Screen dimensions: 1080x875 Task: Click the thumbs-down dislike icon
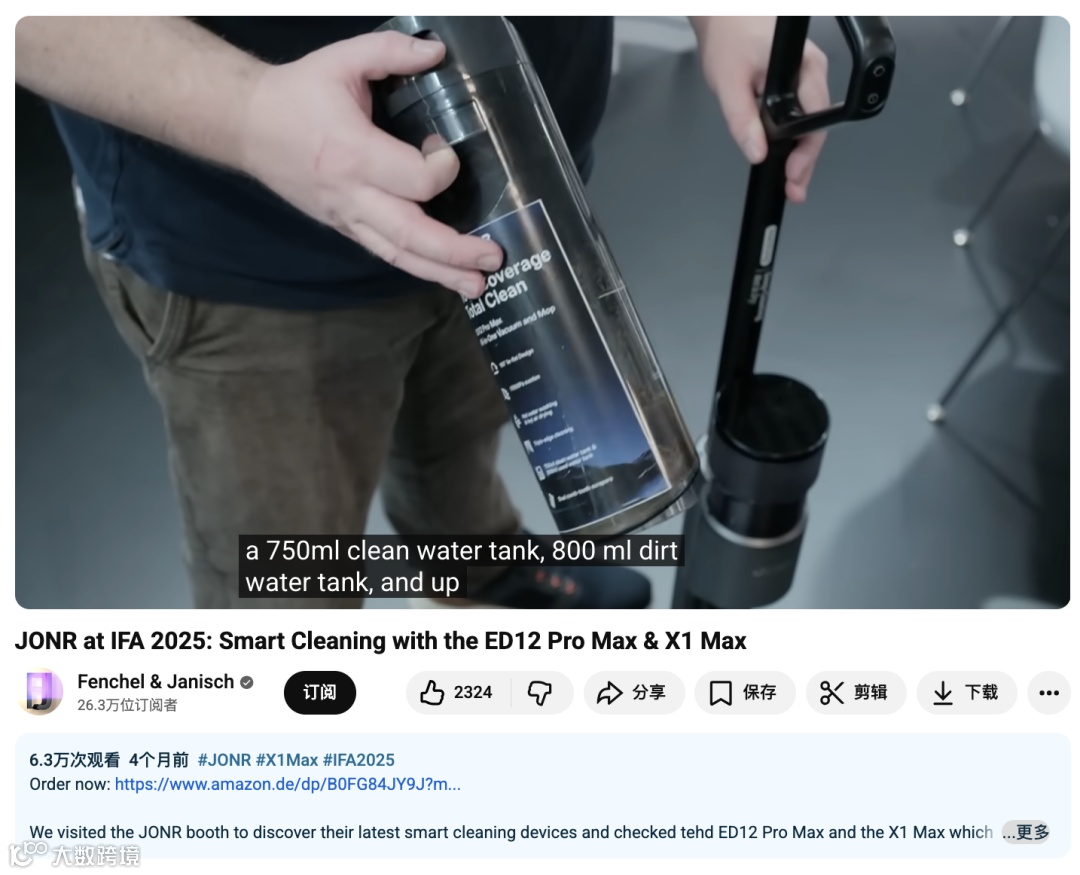point(539,692)
